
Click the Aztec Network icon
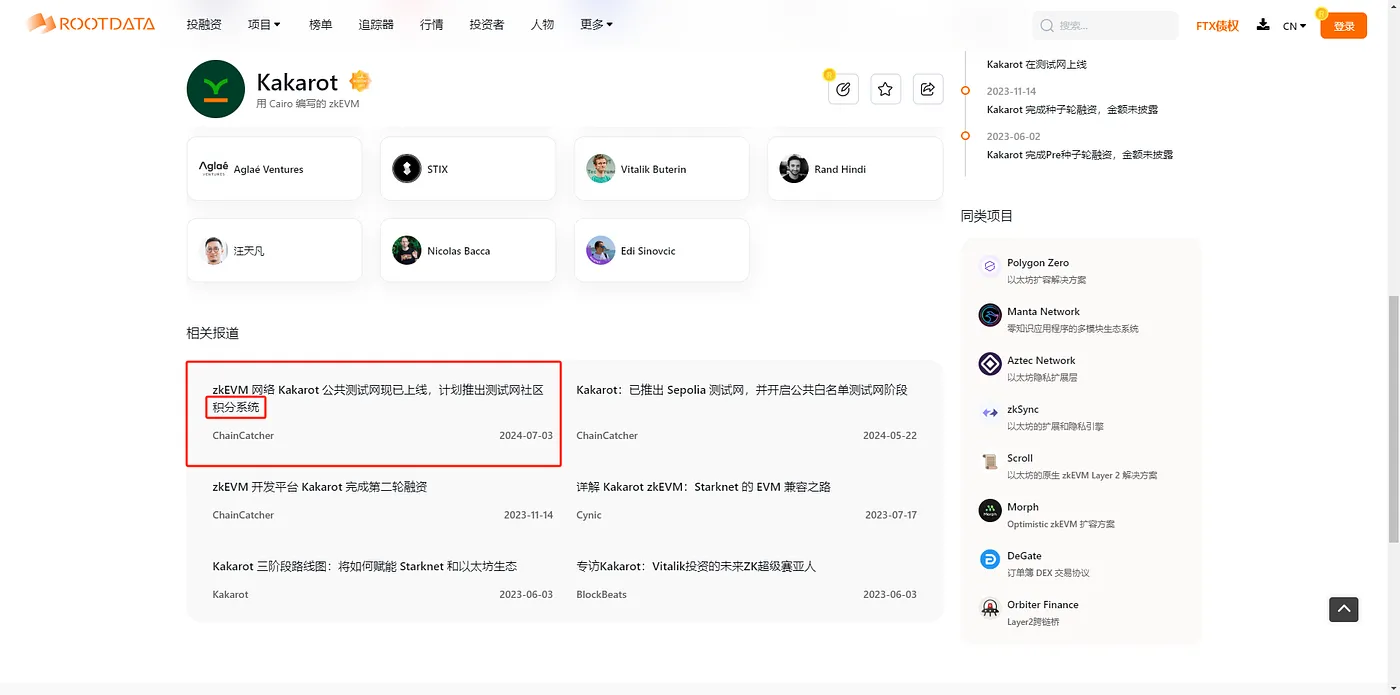pyautogui.click(x=990, y=364)
